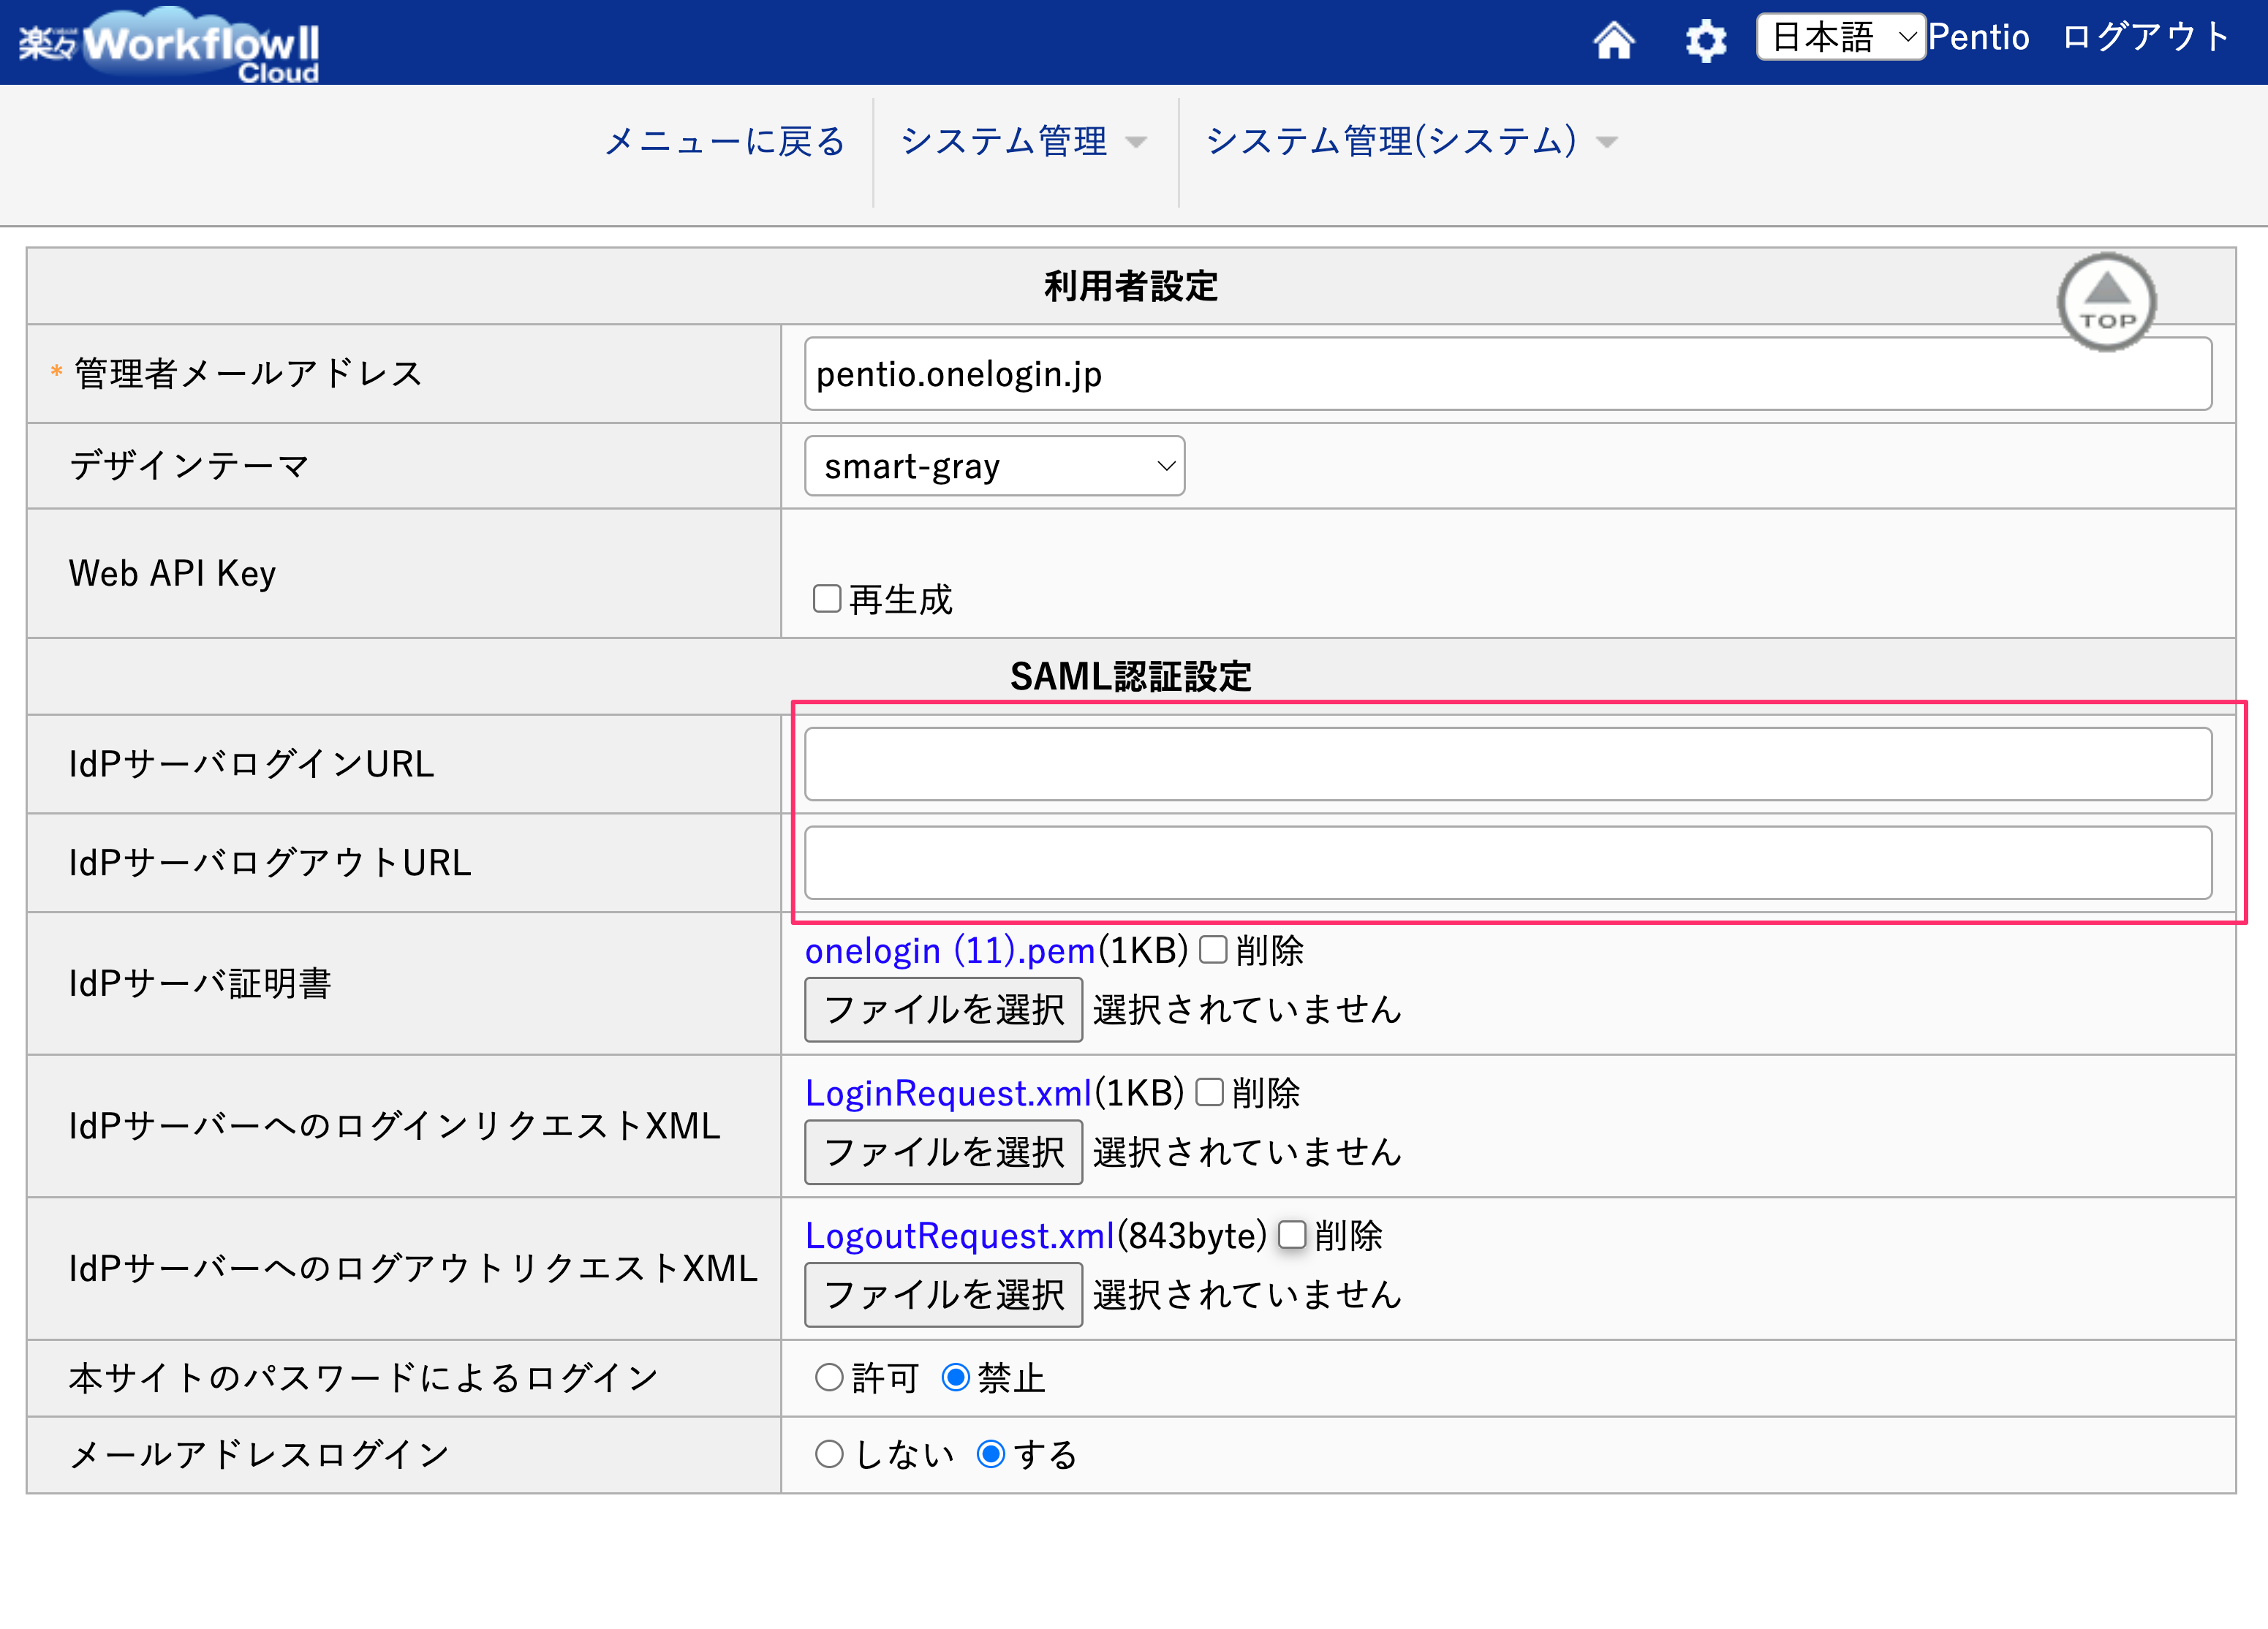This screenshot has width=2268, height=1629.
Task: Open the home page icon
Action: [1613, 41]
